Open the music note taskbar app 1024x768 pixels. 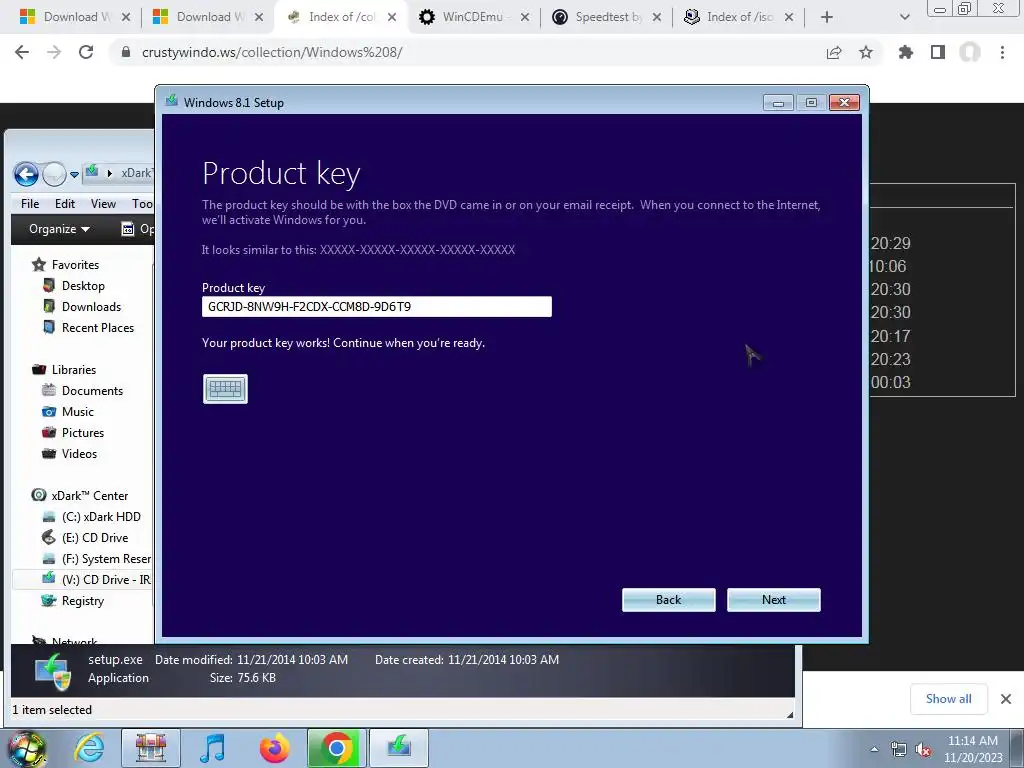[x=212, y=748]
